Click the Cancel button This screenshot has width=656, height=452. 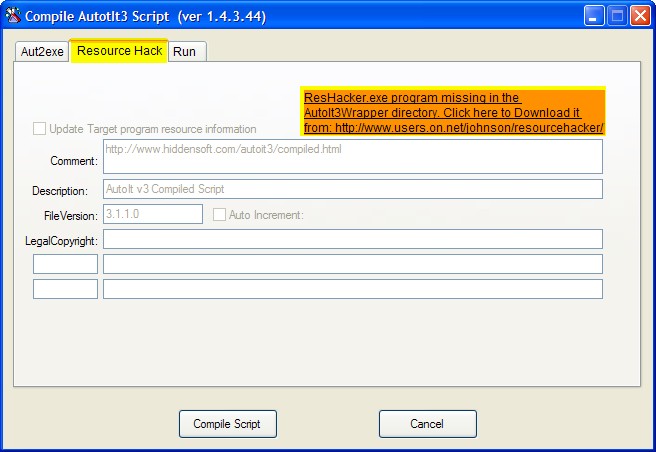[427, 424]
